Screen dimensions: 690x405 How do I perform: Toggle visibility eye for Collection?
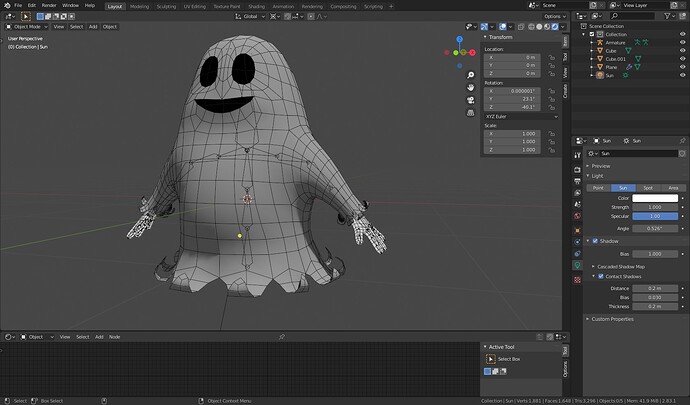tap(683, 34)
